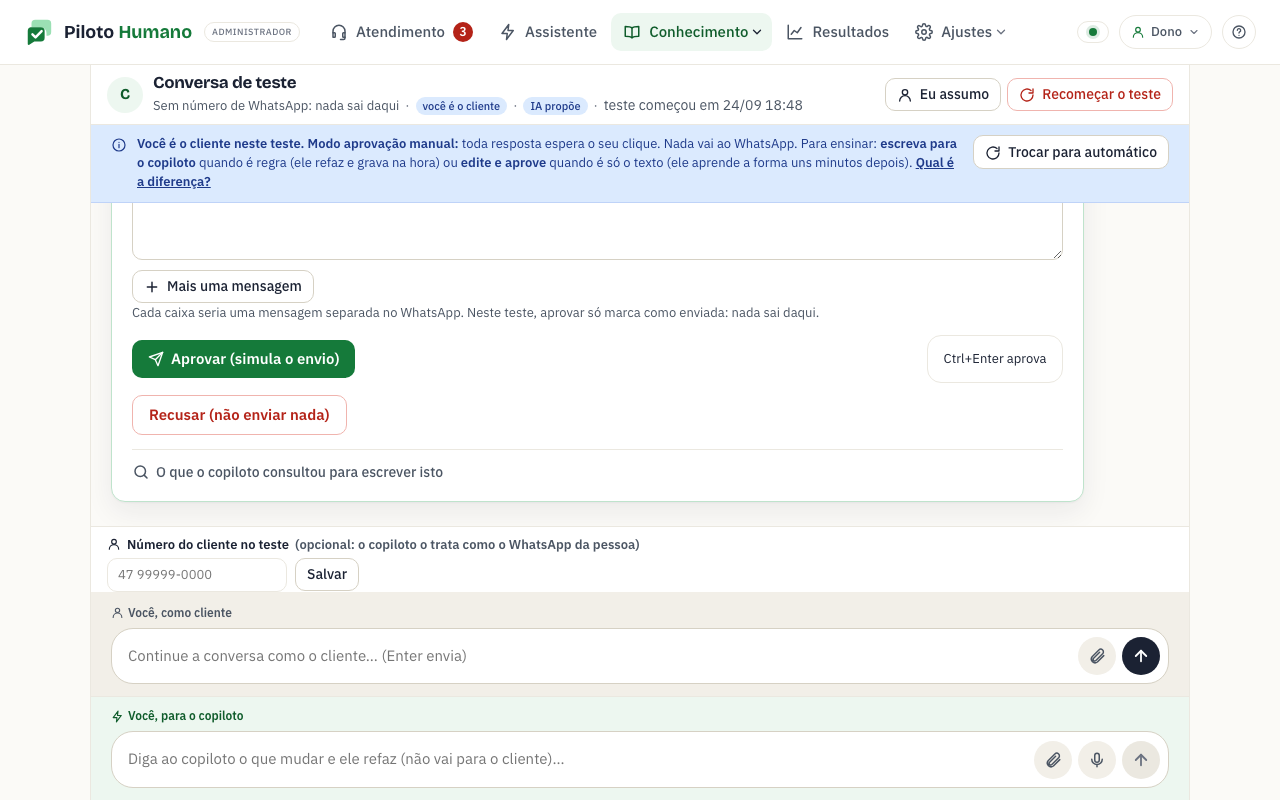Image resolution: width=1280 pixels, height=800 pixels.
Task: Click teste começou em 24/09 18:48 text
Action: click(703, 106)
